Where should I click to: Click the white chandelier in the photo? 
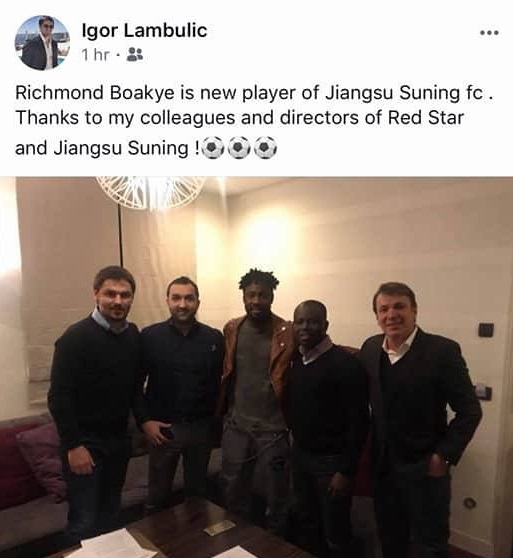(x=151, y=192)
